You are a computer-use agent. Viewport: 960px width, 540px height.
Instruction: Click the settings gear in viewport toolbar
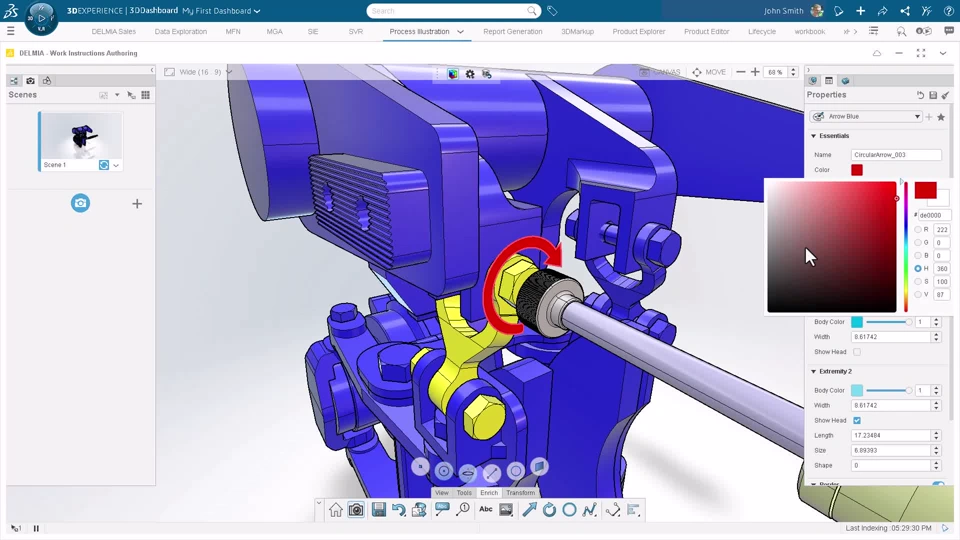pos(470,74)
